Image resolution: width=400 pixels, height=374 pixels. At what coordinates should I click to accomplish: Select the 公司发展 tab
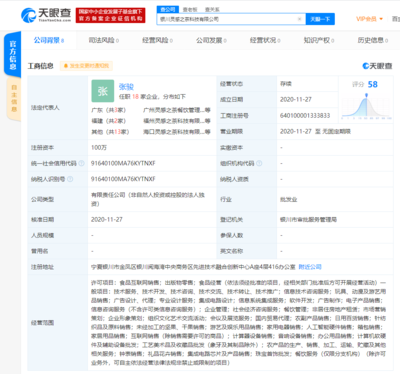(211, 40)
